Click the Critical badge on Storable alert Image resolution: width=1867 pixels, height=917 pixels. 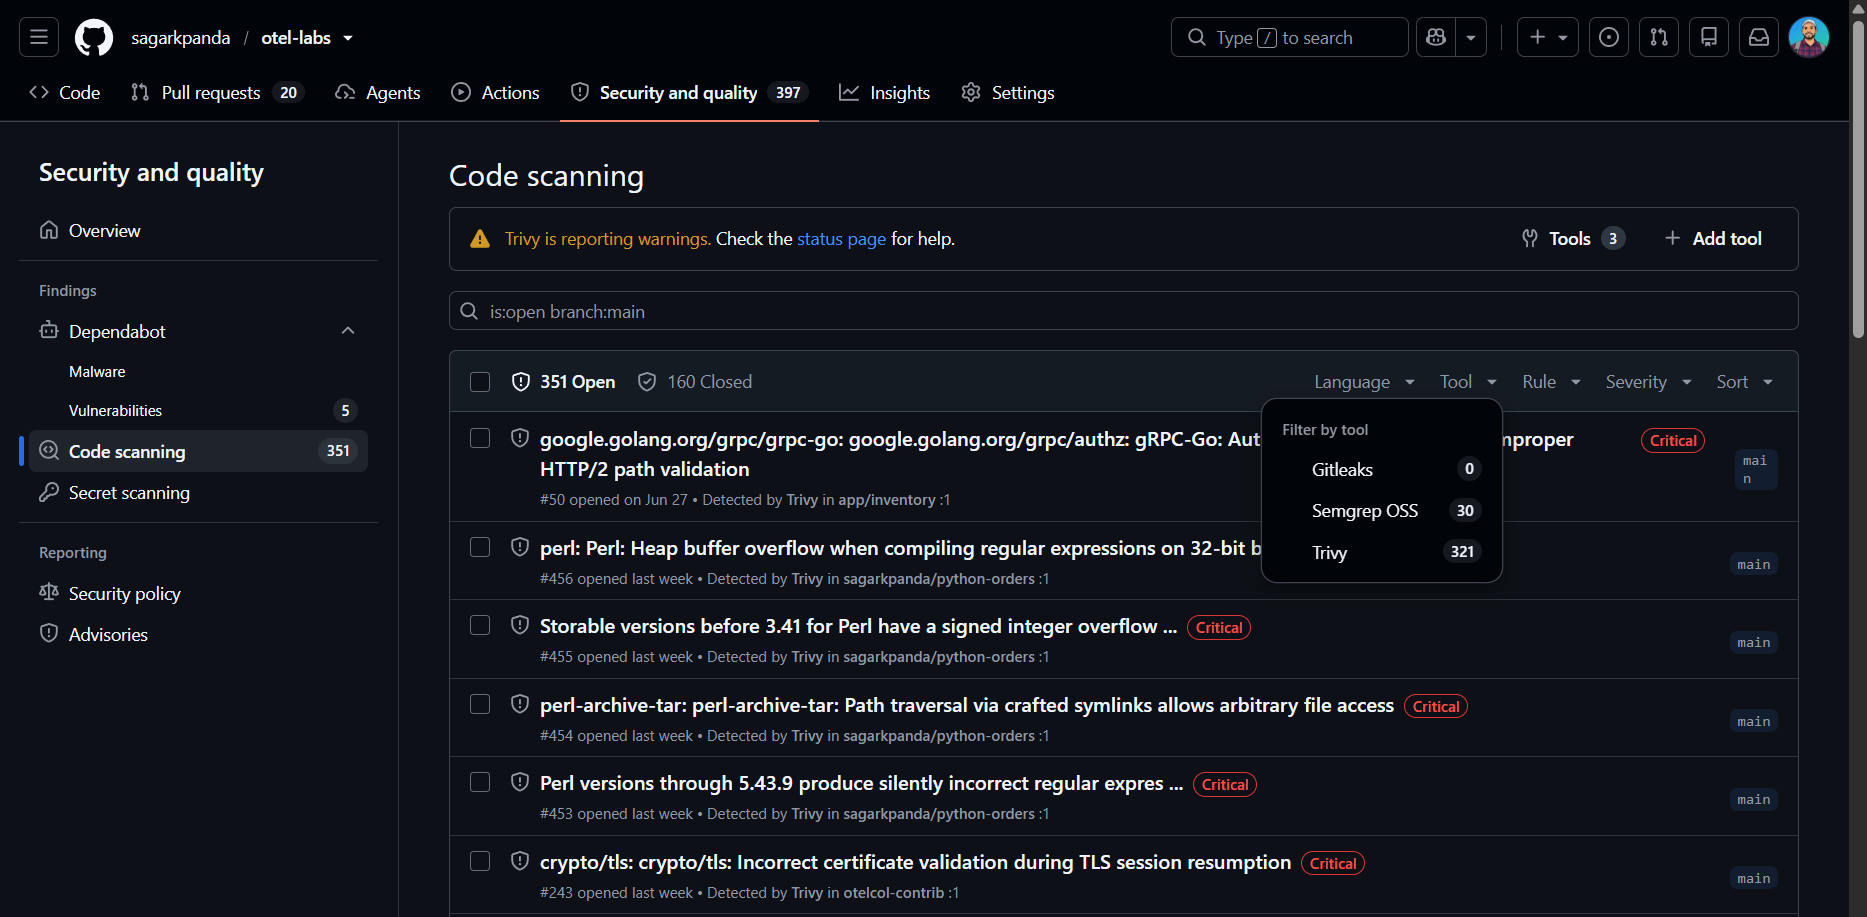(x=1219, y=628)
